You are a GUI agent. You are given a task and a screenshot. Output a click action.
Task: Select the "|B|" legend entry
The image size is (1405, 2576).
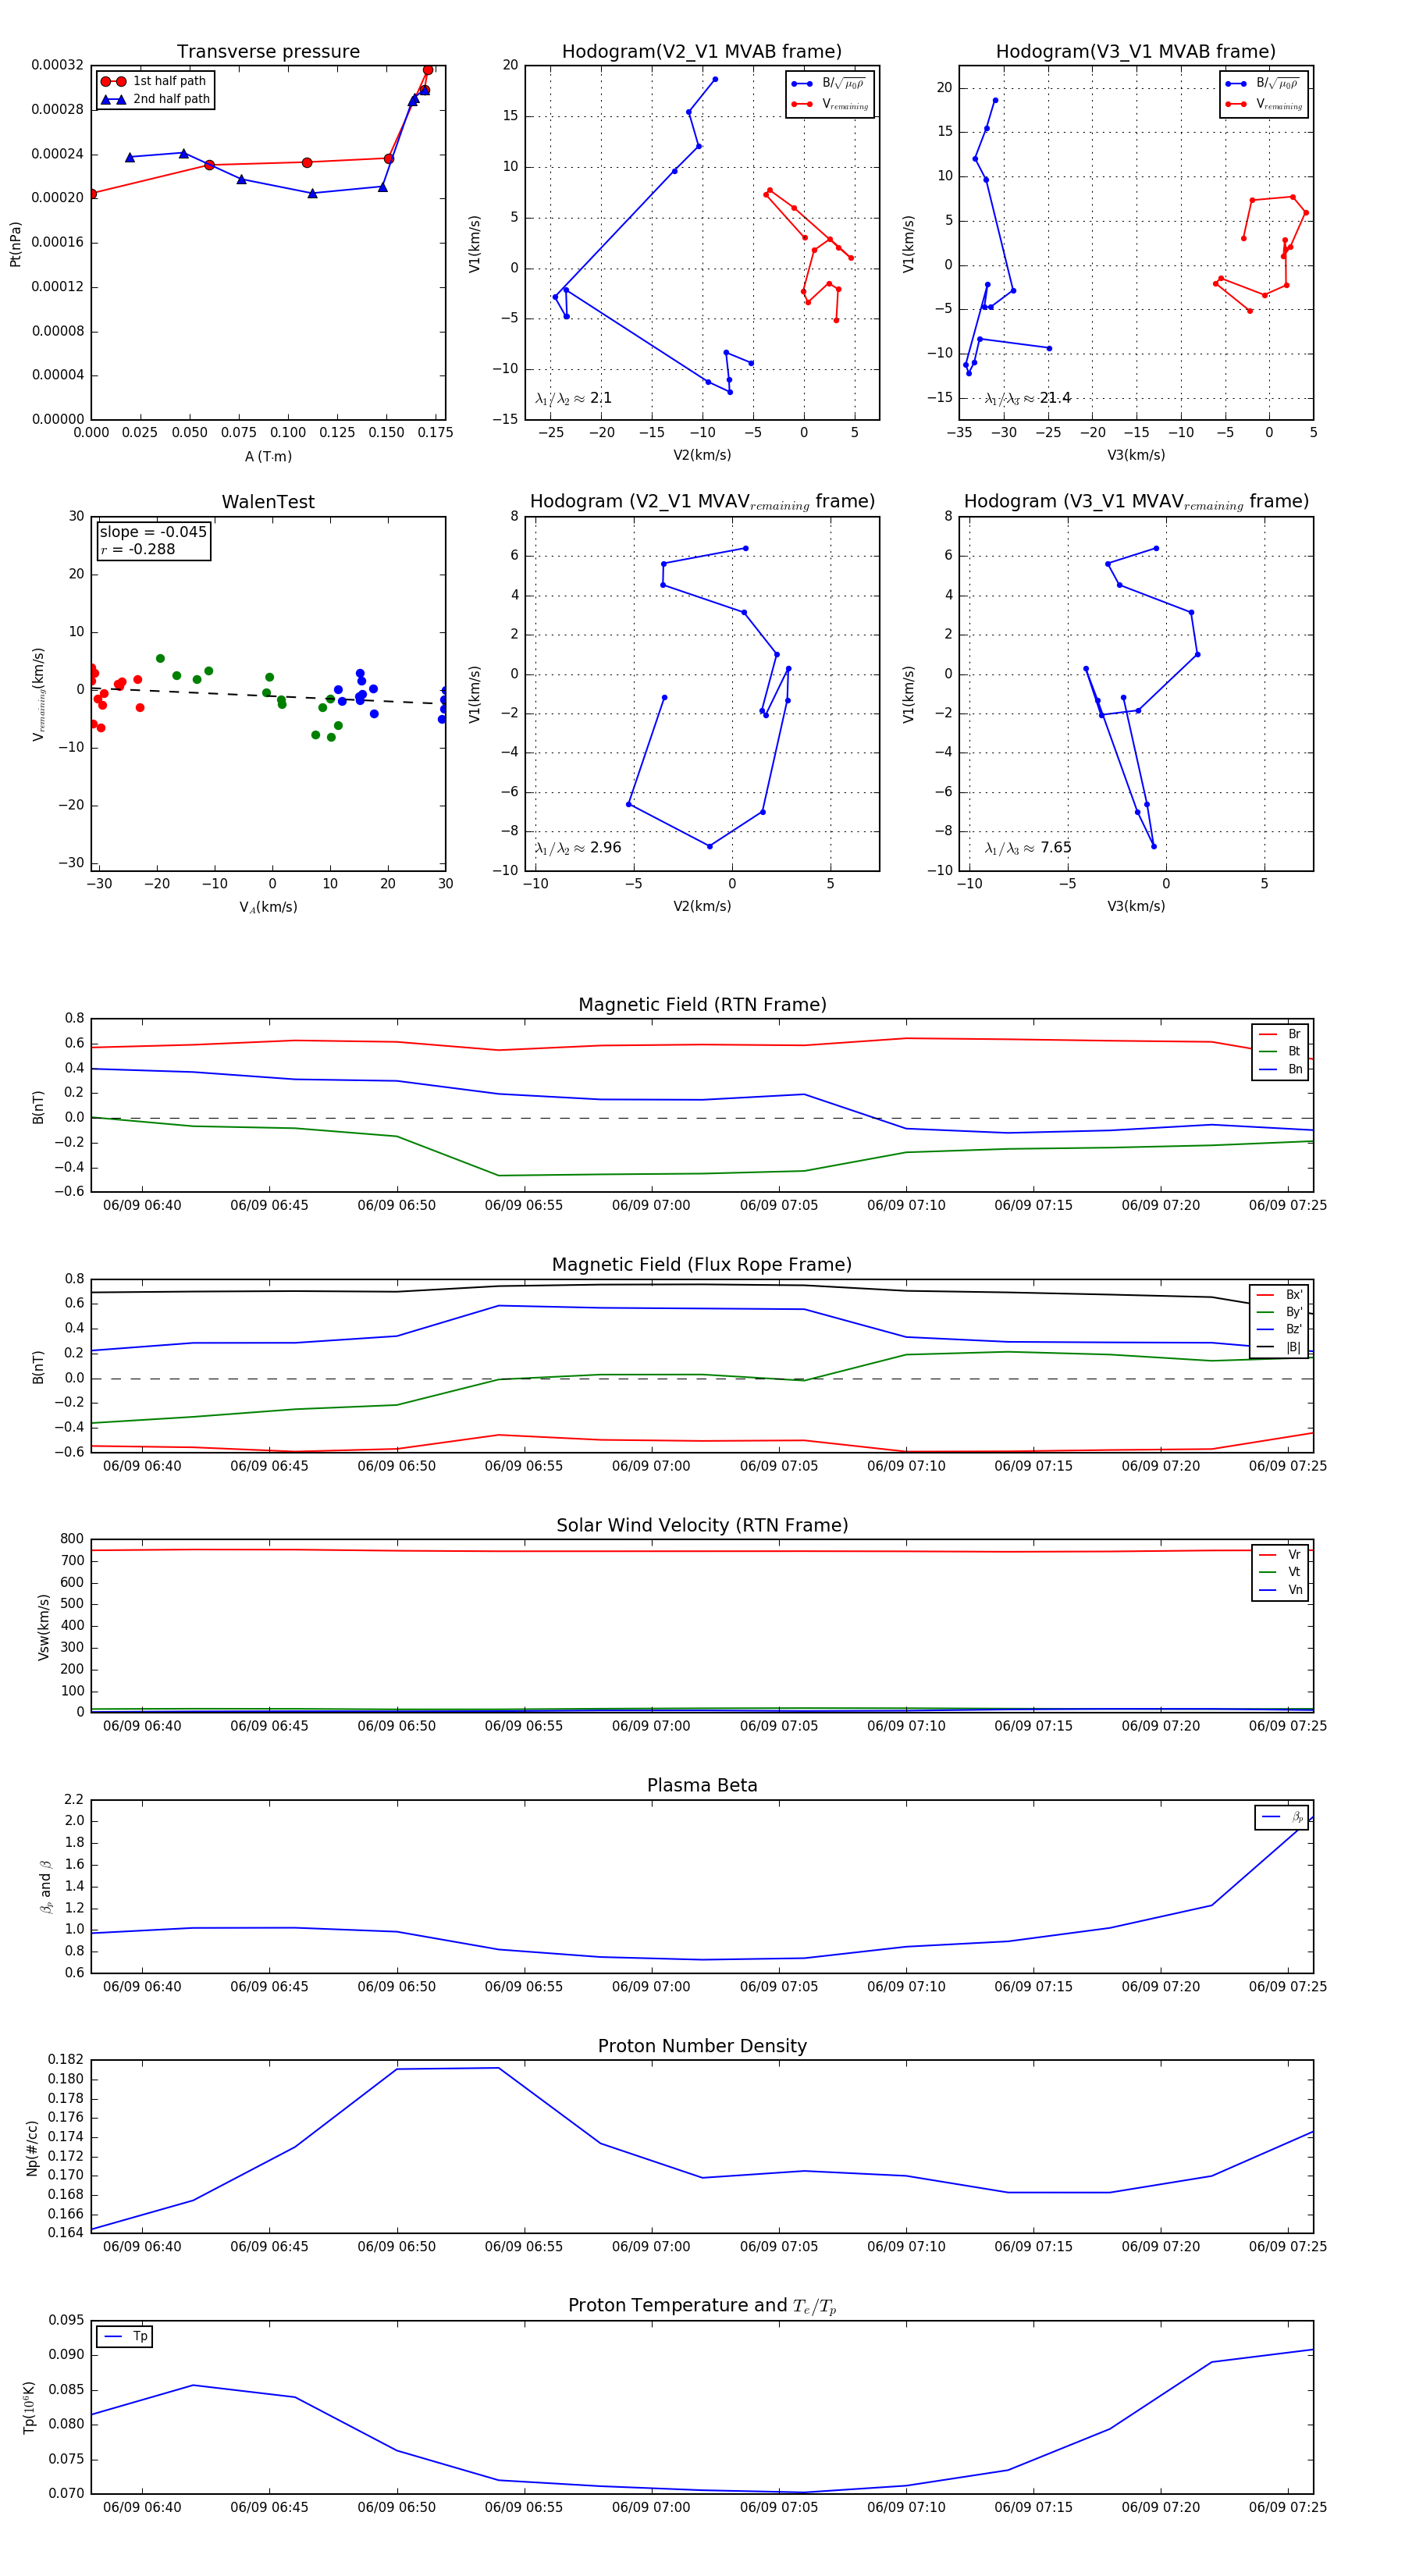pos(1279,1347)
